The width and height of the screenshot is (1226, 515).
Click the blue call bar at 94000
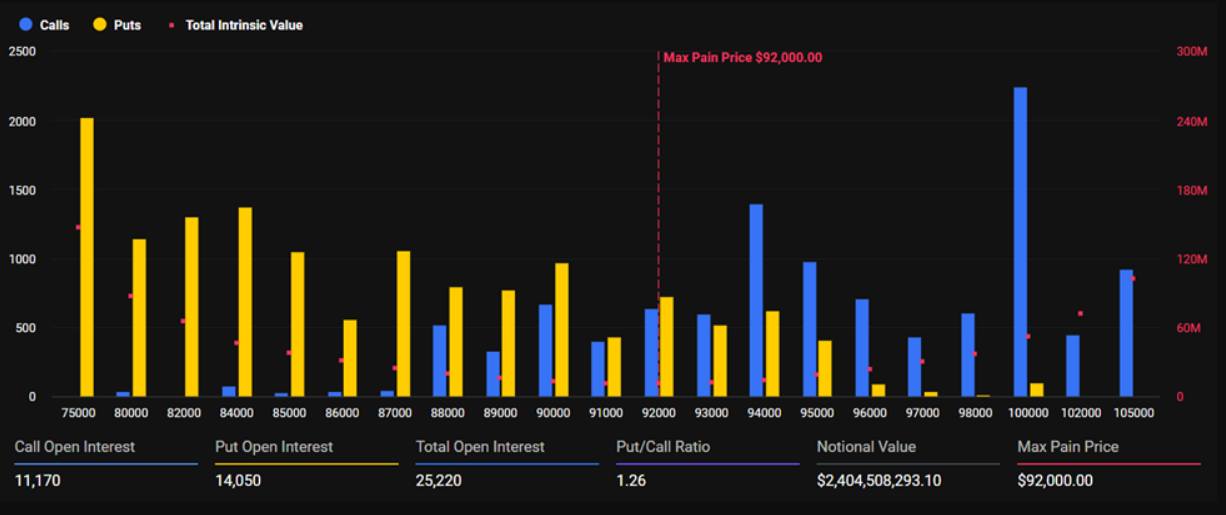(756, 300)
